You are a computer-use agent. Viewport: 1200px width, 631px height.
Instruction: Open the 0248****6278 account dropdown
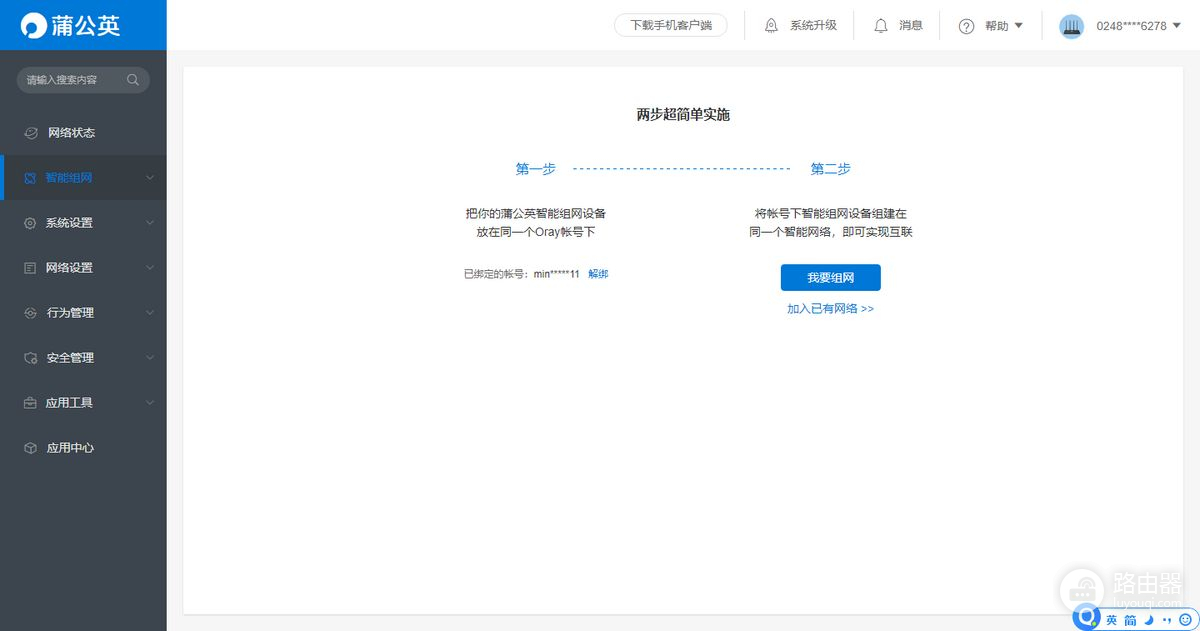point(1130,26)
